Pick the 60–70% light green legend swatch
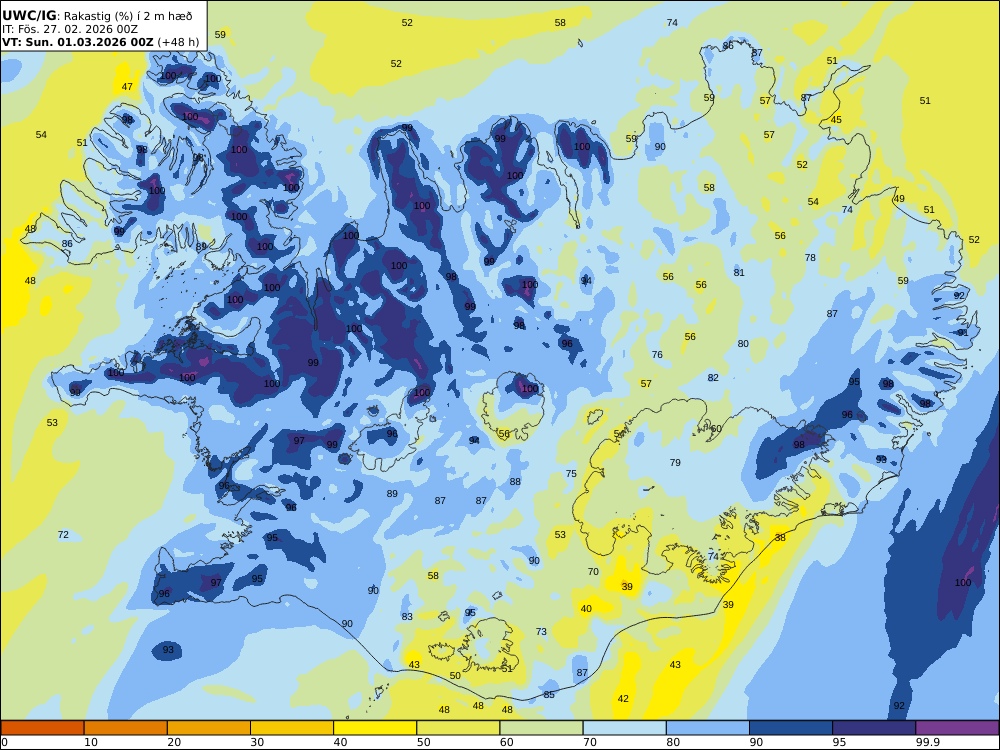 (x=541, y=728)
